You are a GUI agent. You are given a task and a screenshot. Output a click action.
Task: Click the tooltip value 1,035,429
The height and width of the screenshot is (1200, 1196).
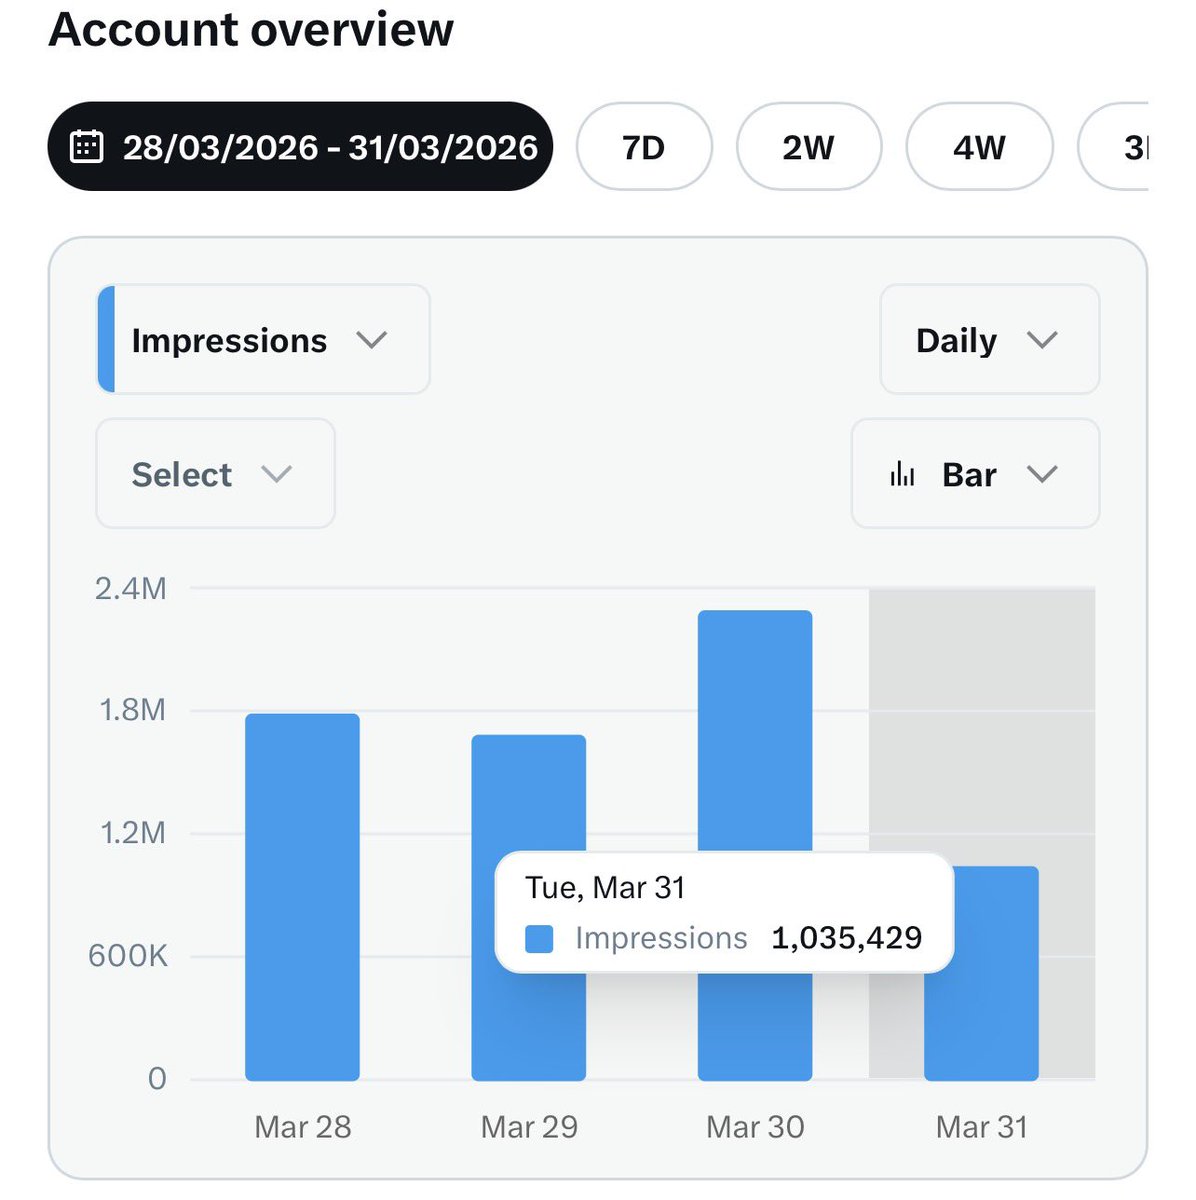click(847, 938)
